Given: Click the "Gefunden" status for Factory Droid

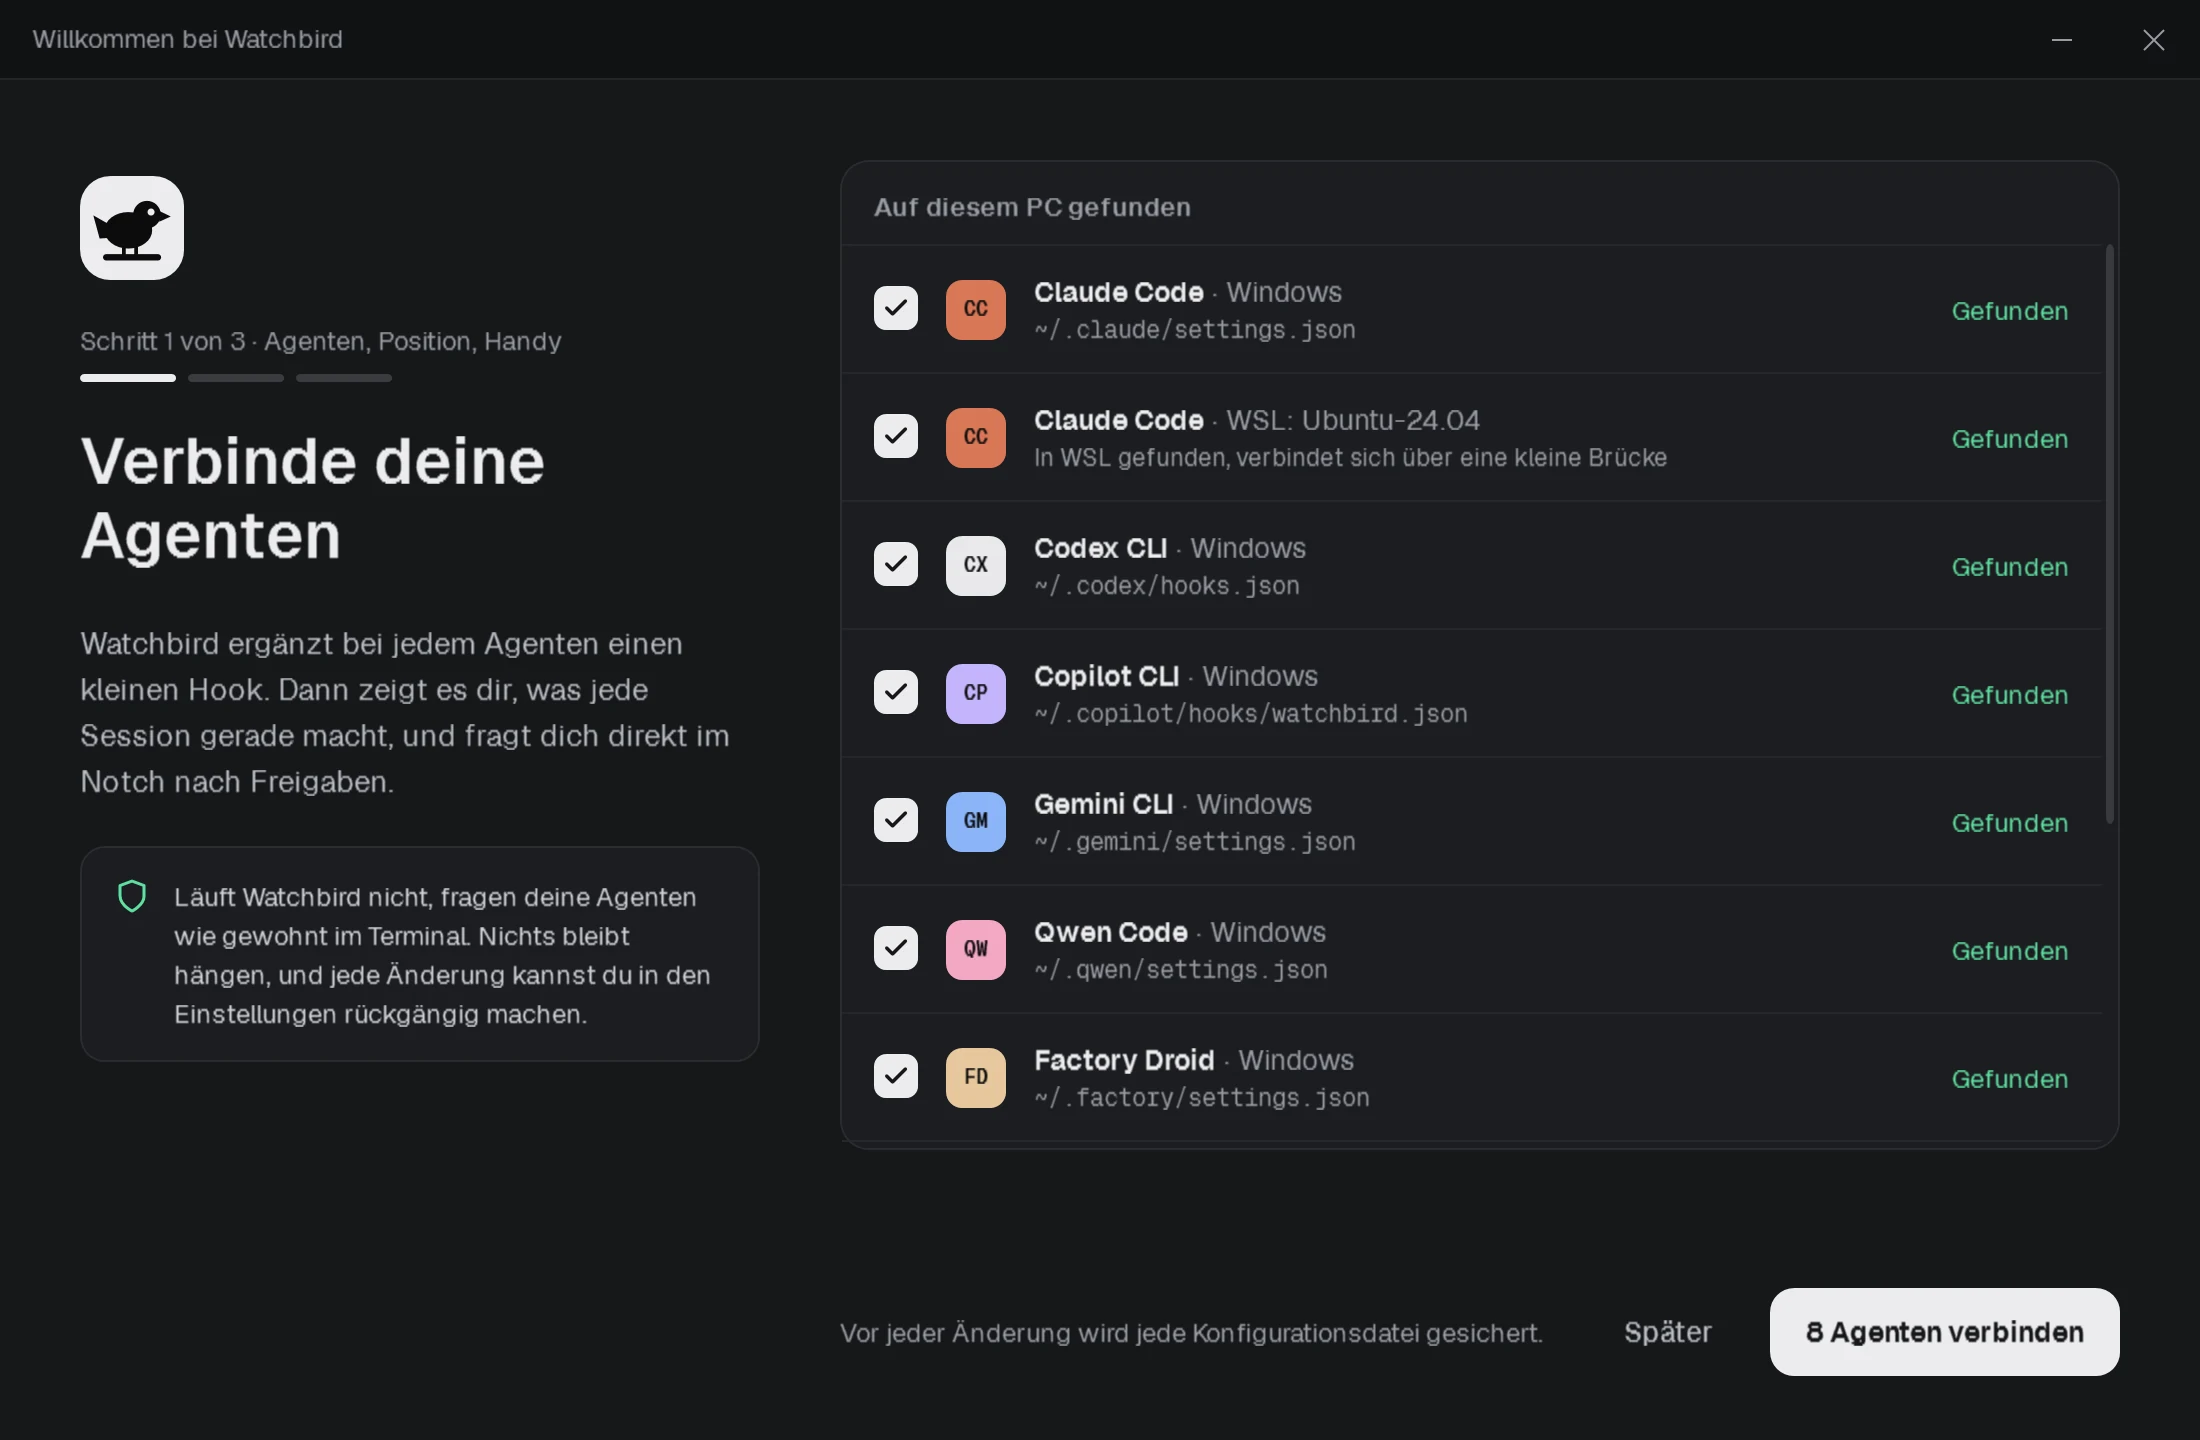Looking at the screenshot, I should tap(2010, 1079).
